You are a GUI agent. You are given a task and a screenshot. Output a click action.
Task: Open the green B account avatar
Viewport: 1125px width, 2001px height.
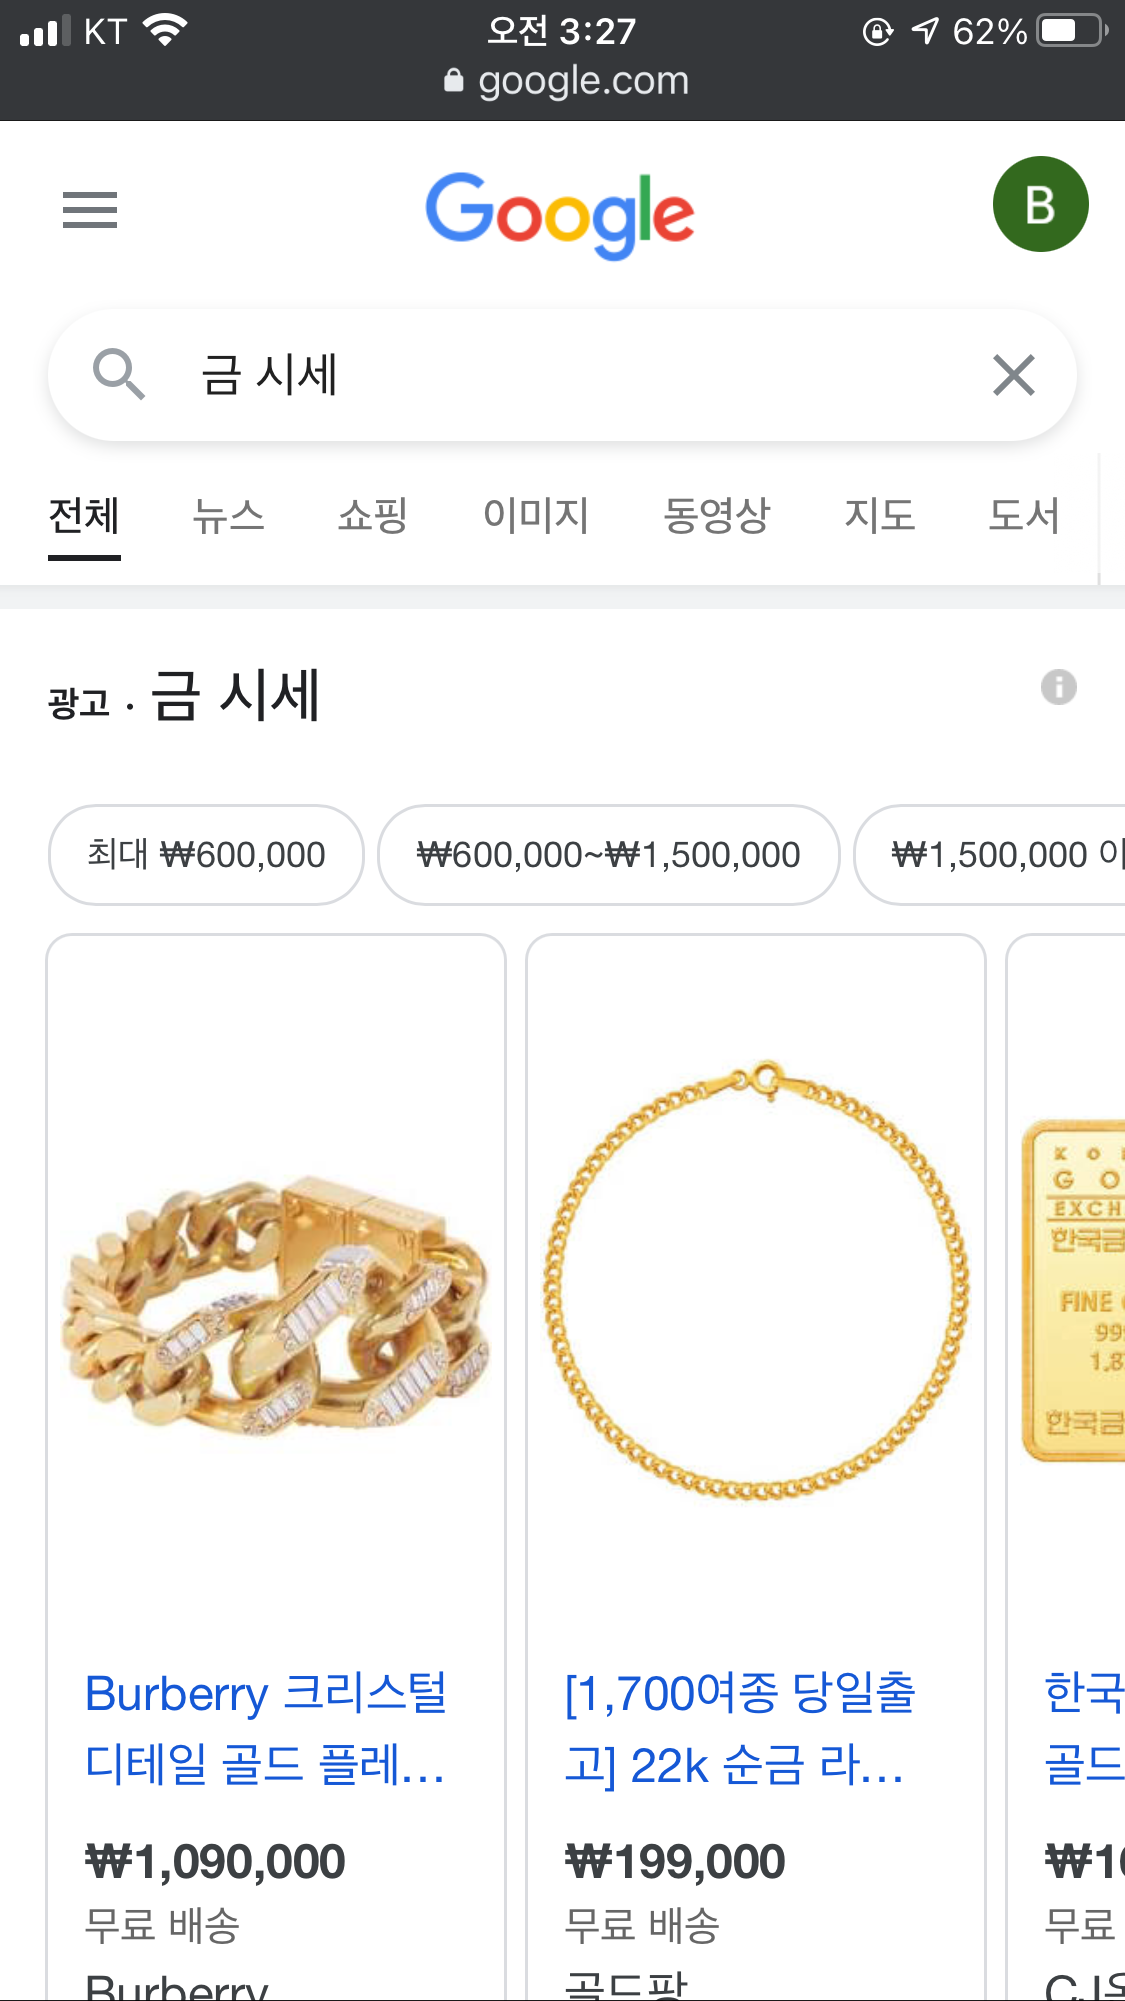coord(1040,204)
